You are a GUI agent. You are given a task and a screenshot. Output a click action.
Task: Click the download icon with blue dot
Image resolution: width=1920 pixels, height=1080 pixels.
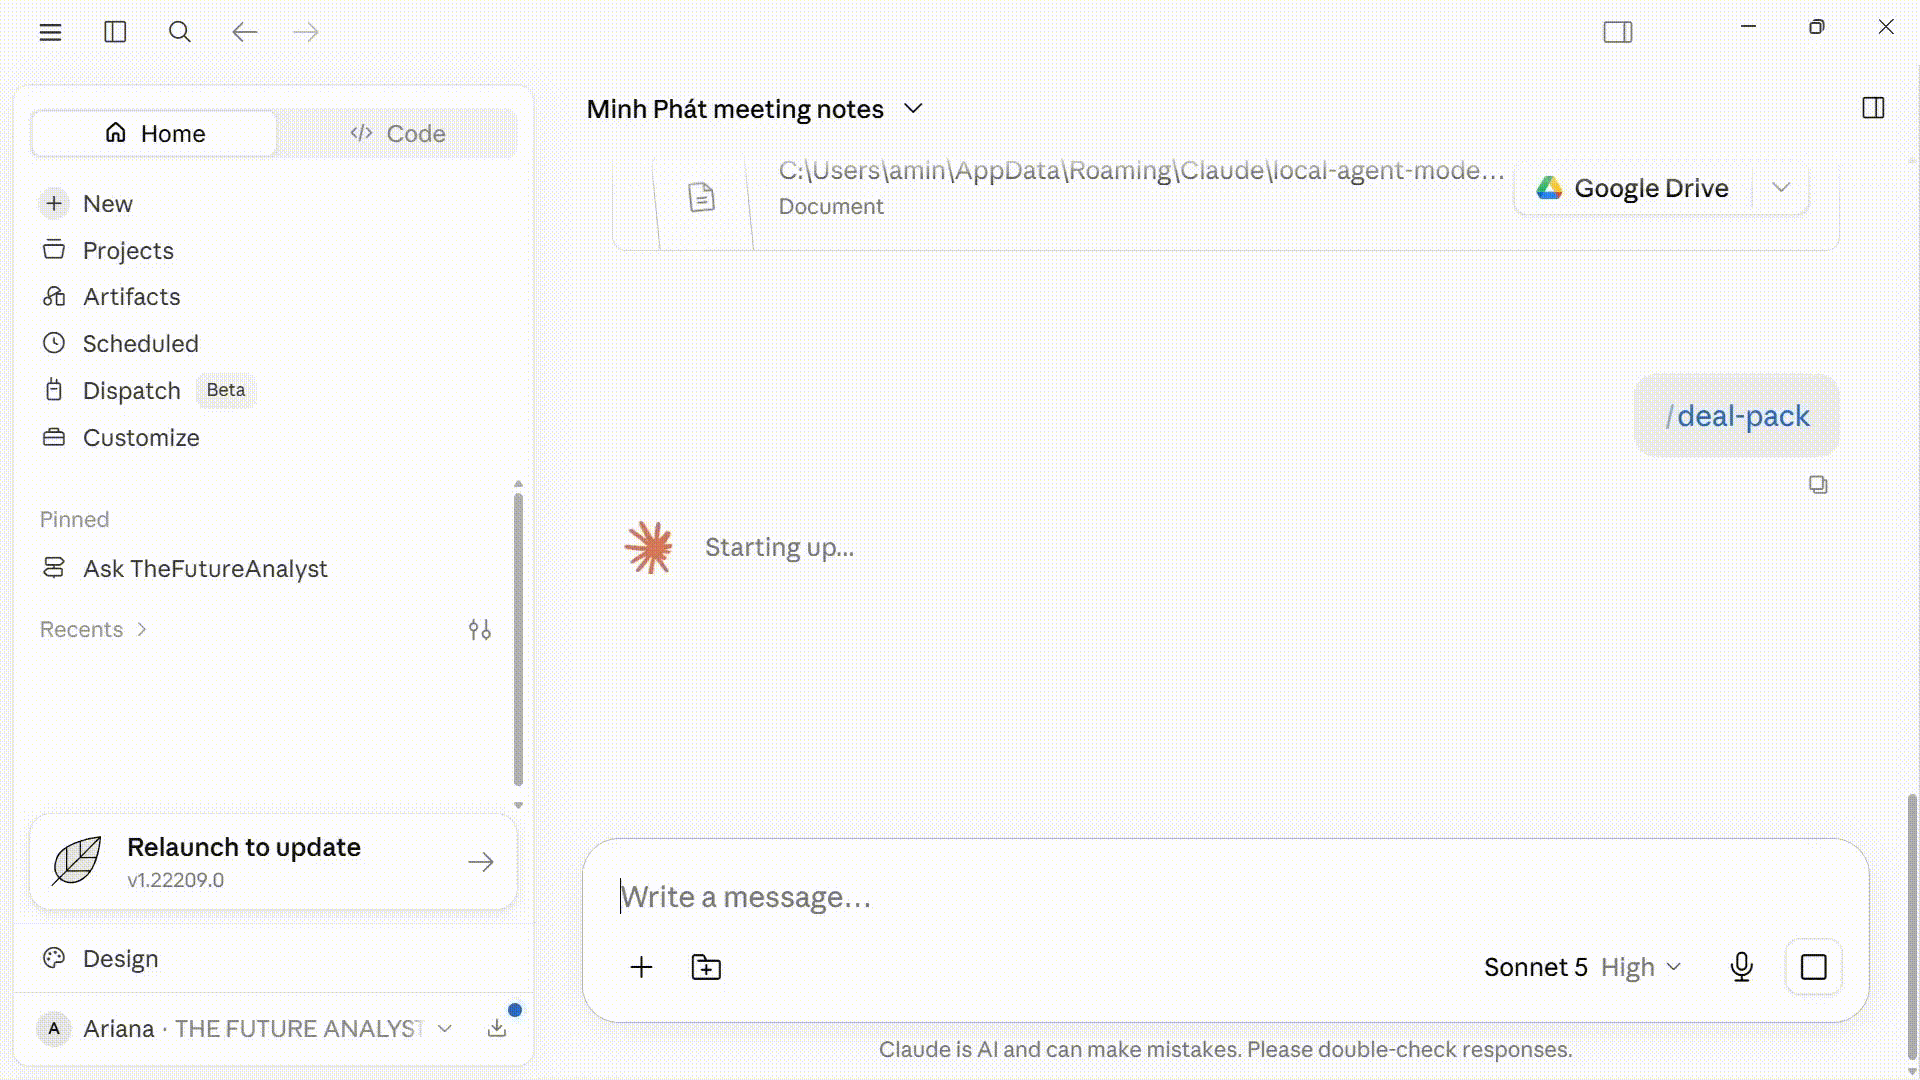coord(497,1028)
